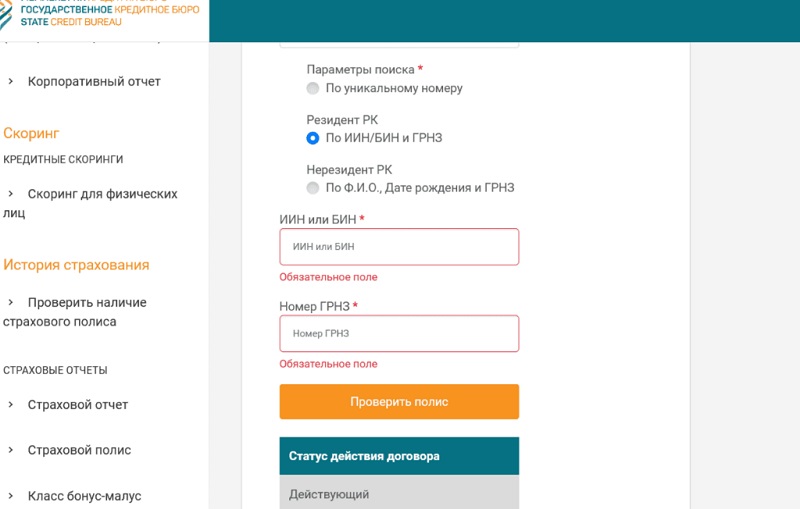Image resolution: width=800 pixels, height=509 pixels.
Task: Click the chevron next to Страховой отчет
Action: tap(10, 404)
